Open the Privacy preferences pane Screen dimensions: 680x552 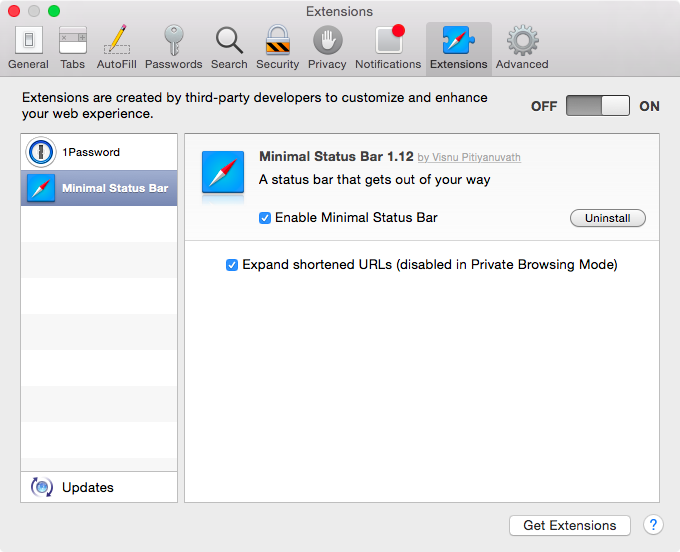[x=327, y=48]
